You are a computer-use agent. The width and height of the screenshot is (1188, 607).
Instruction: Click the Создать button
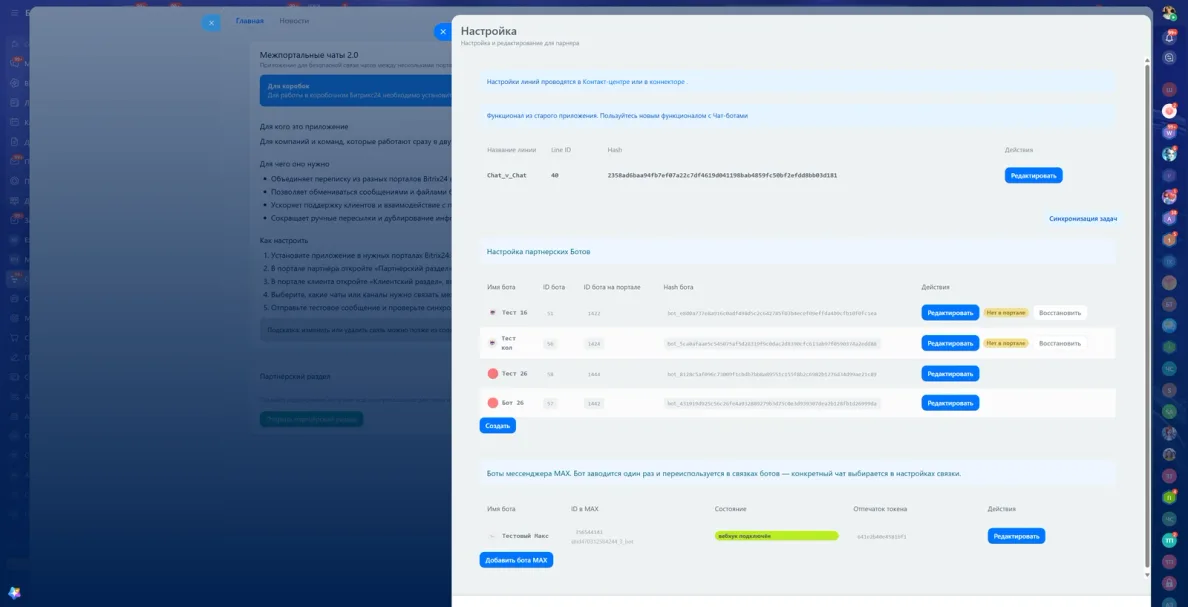click(498, 426)
